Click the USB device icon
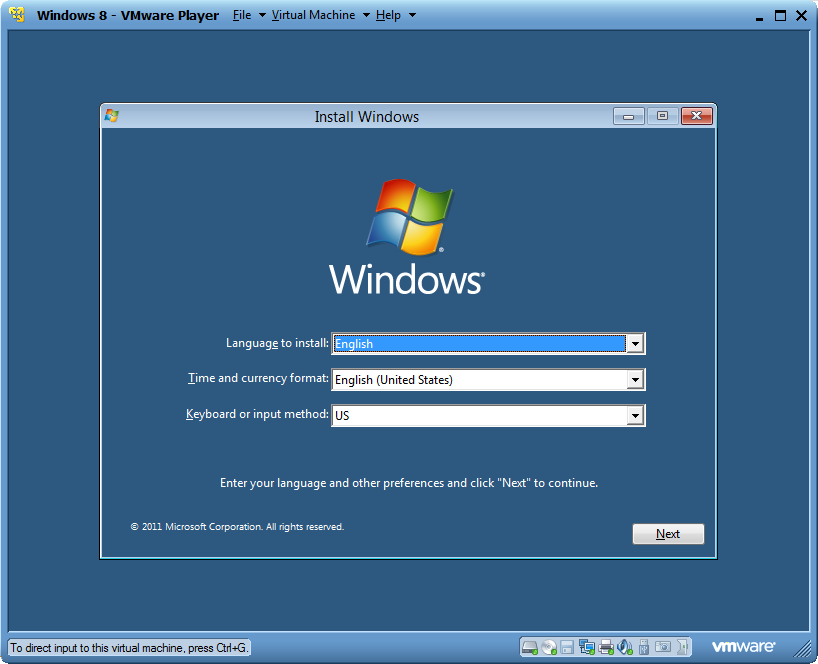This screenshot has width=818, height=664. point(644,647)
